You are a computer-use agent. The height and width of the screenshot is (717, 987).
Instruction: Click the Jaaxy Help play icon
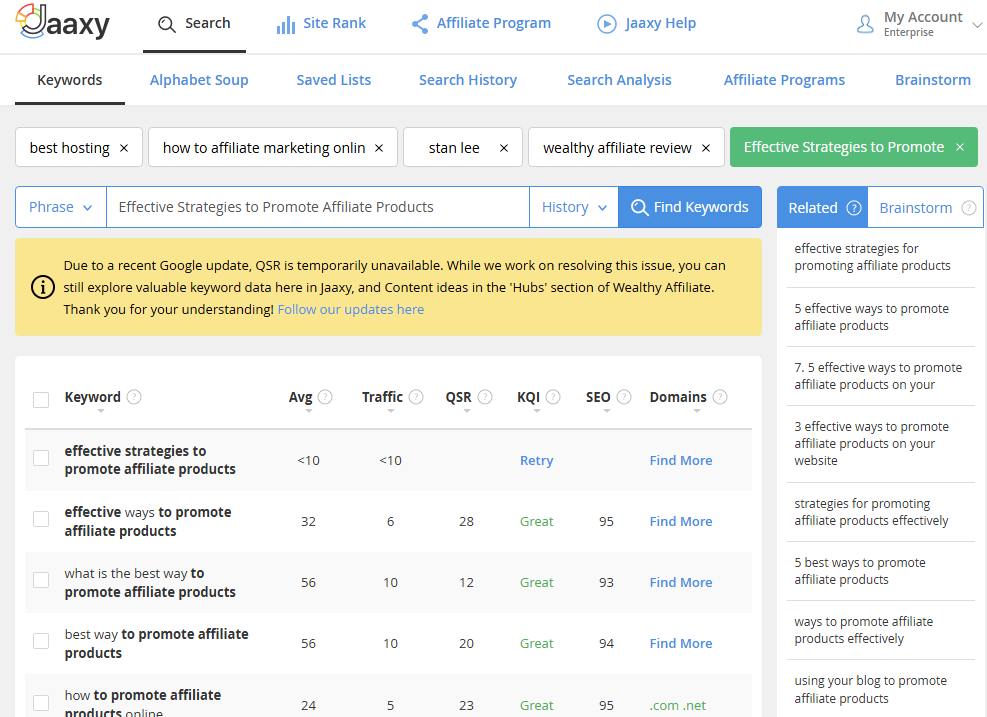(607, 24)
